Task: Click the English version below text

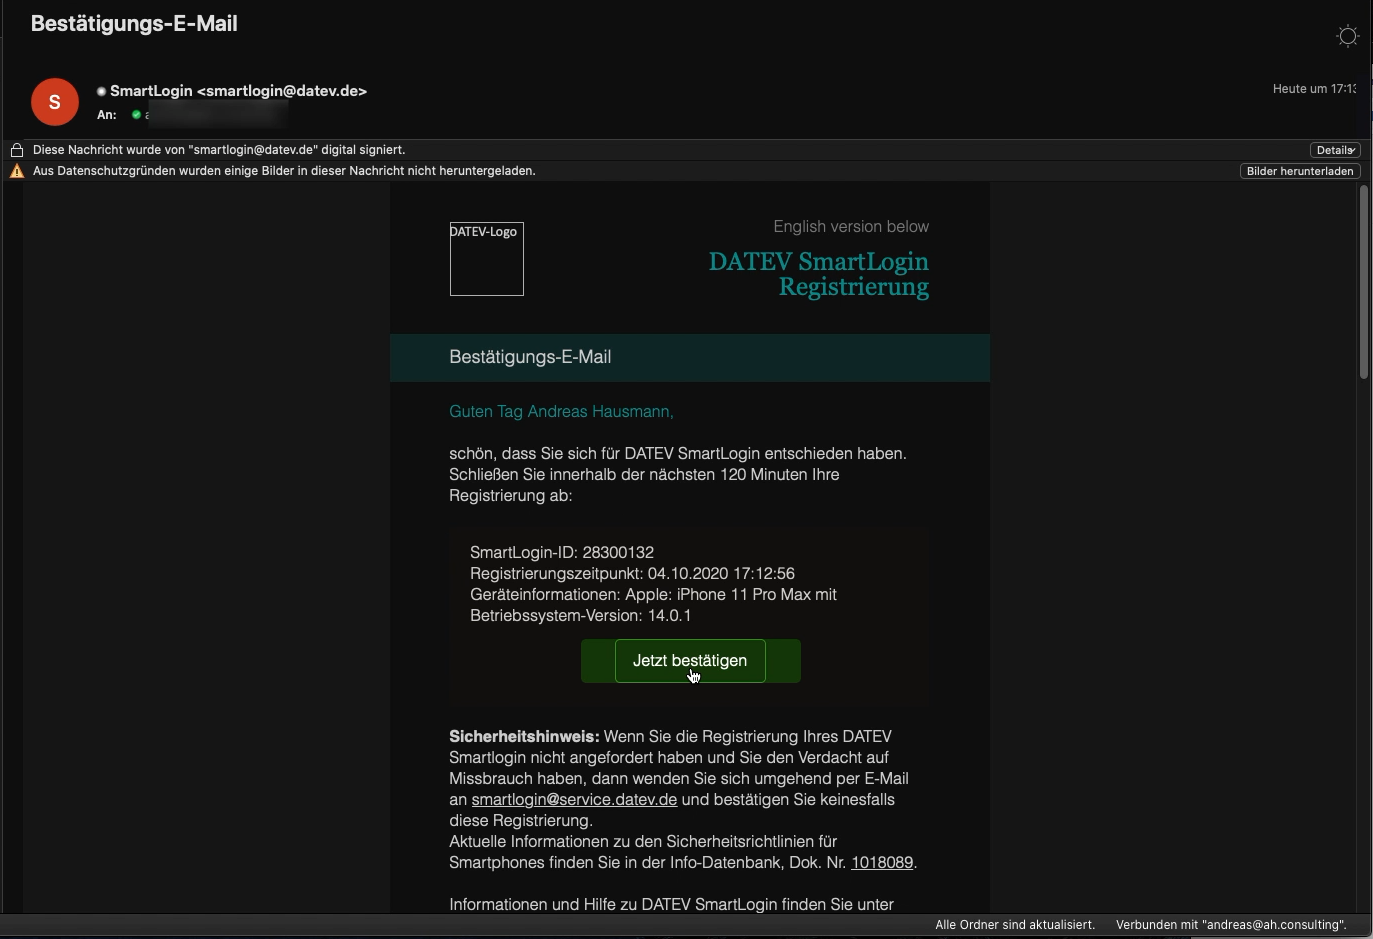Action: tap(850, 227)
